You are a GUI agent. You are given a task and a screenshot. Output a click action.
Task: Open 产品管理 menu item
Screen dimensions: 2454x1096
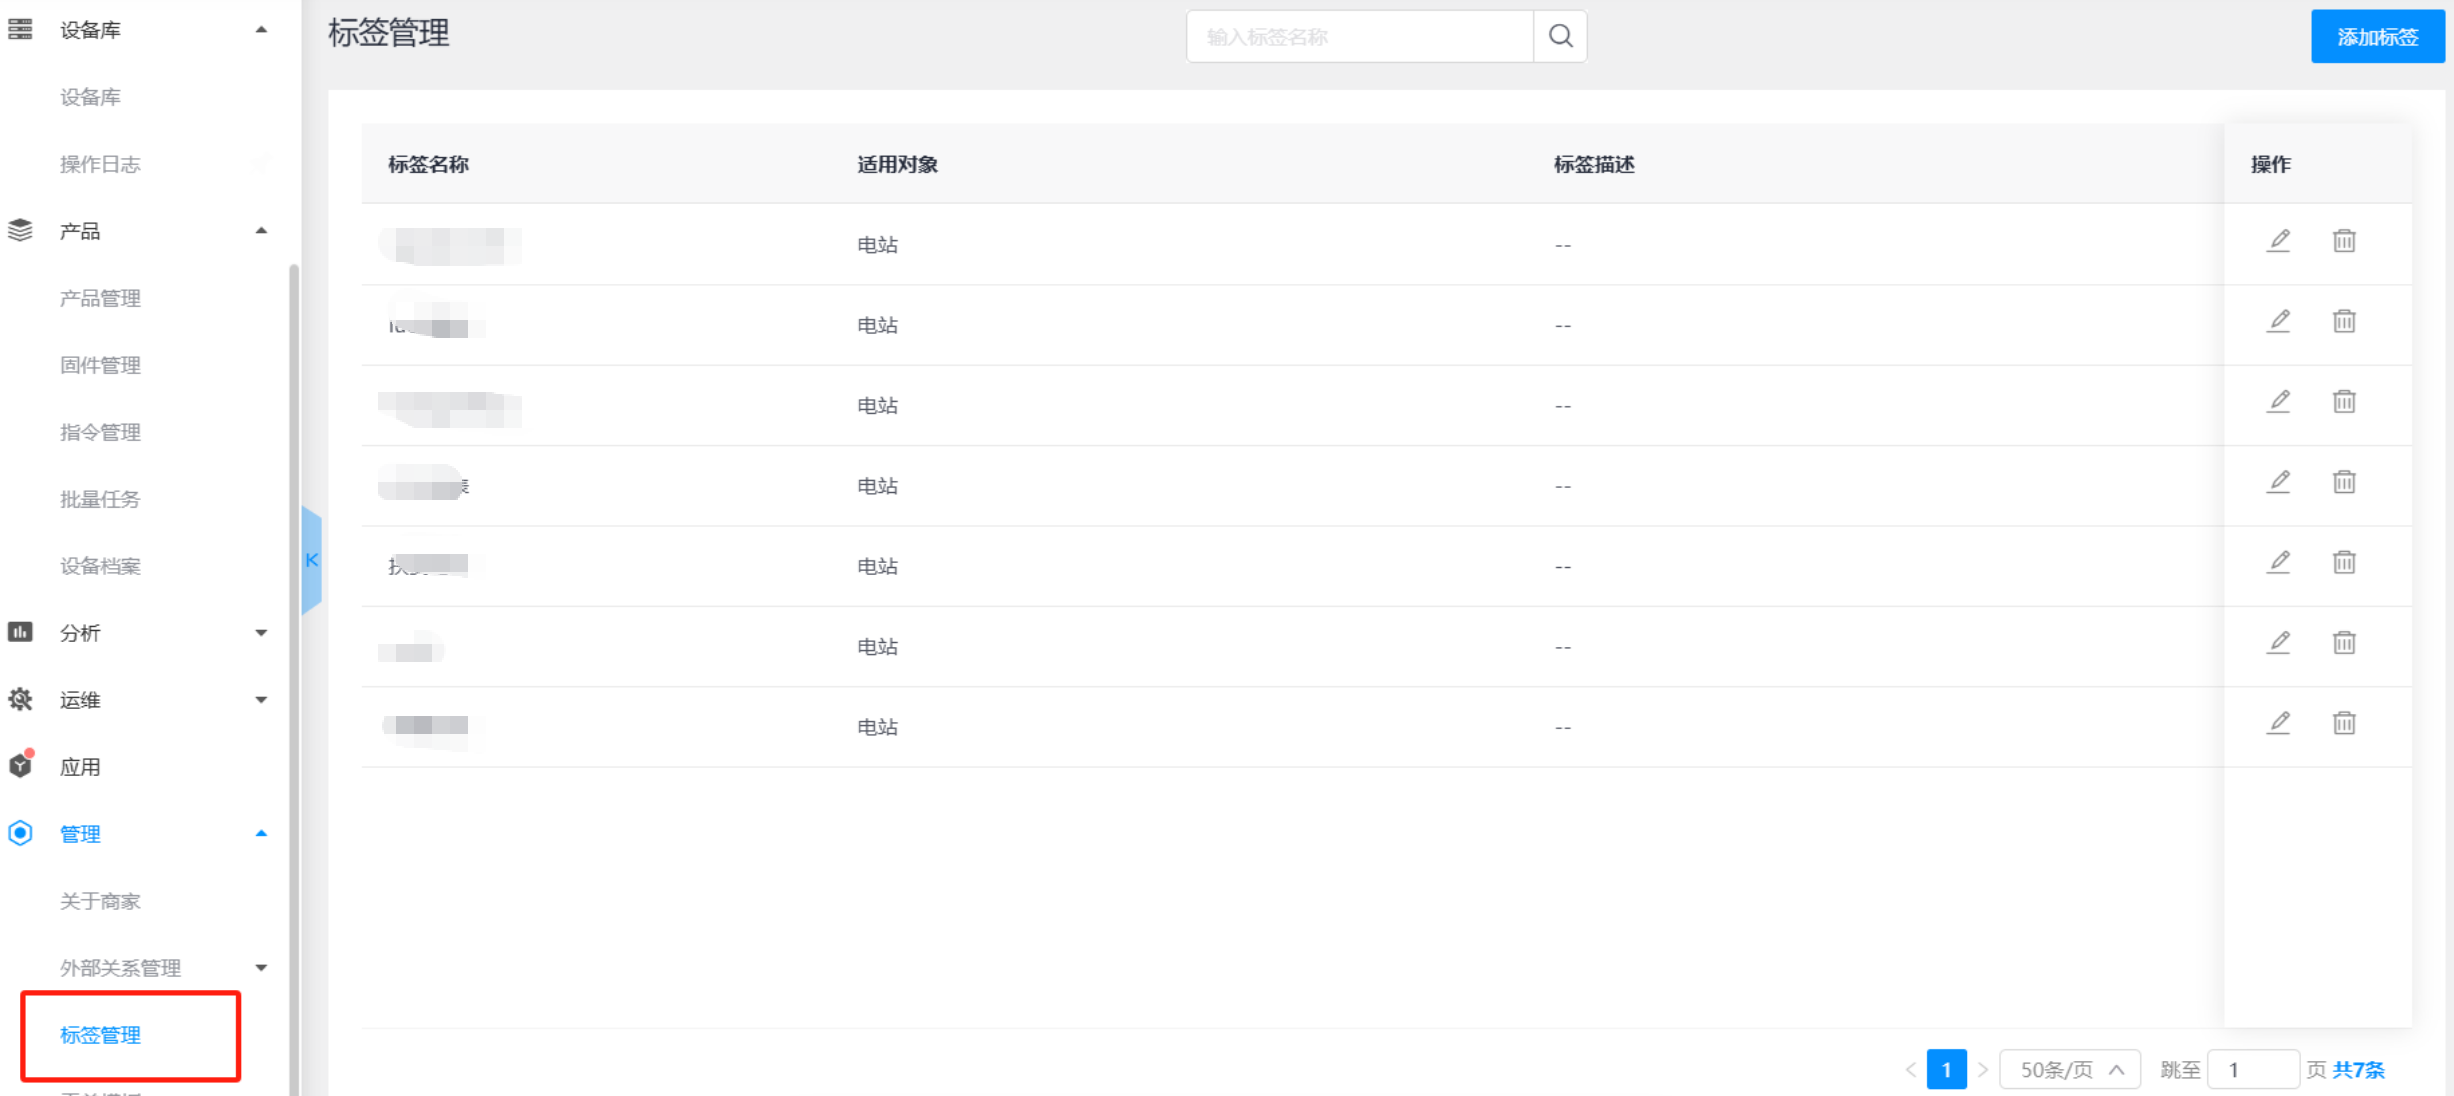(100, 298)
